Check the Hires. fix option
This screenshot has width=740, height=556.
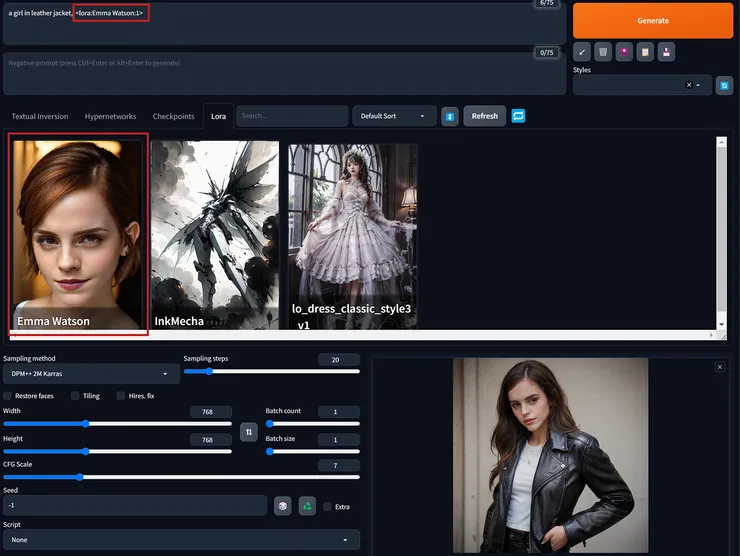122,396
